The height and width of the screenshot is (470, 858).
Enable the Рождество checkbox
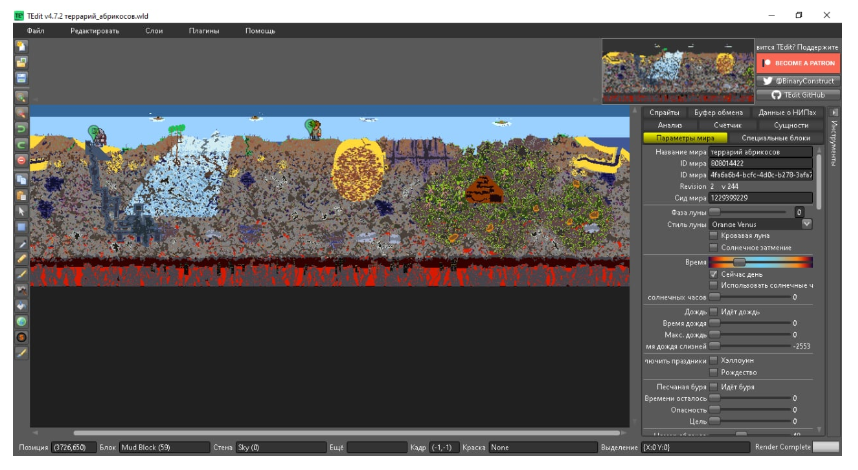coord(714,373)
